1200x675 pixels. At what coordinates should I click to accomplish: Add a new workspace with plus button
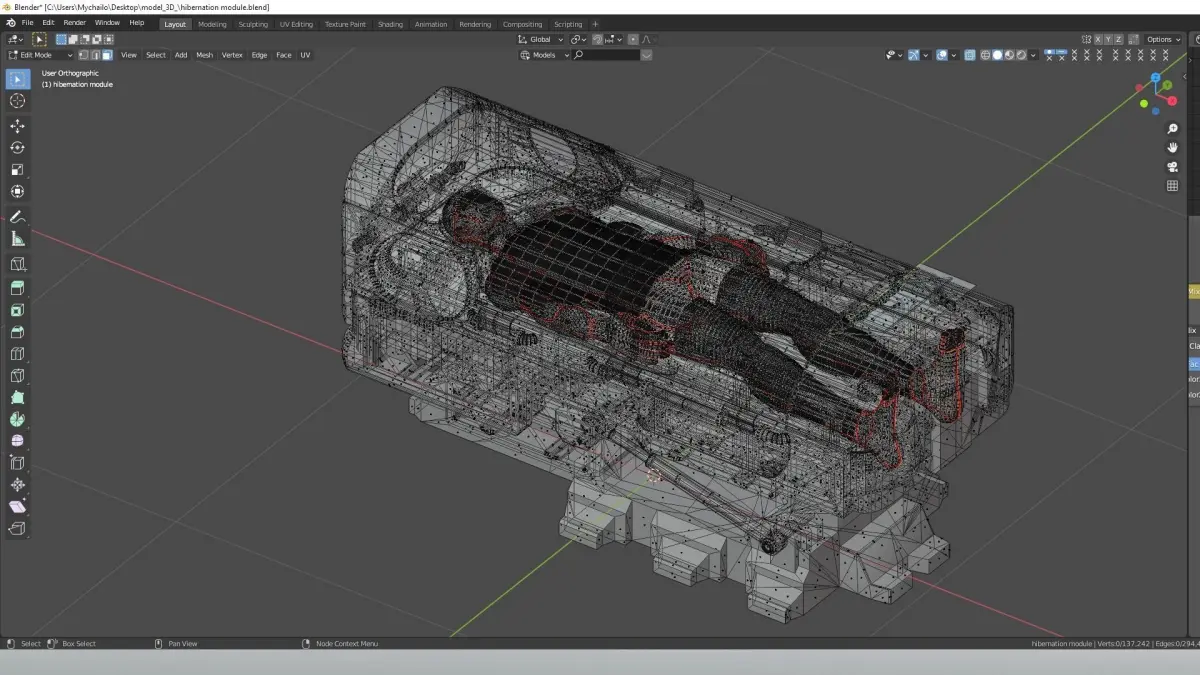click(x=595, y=24)
